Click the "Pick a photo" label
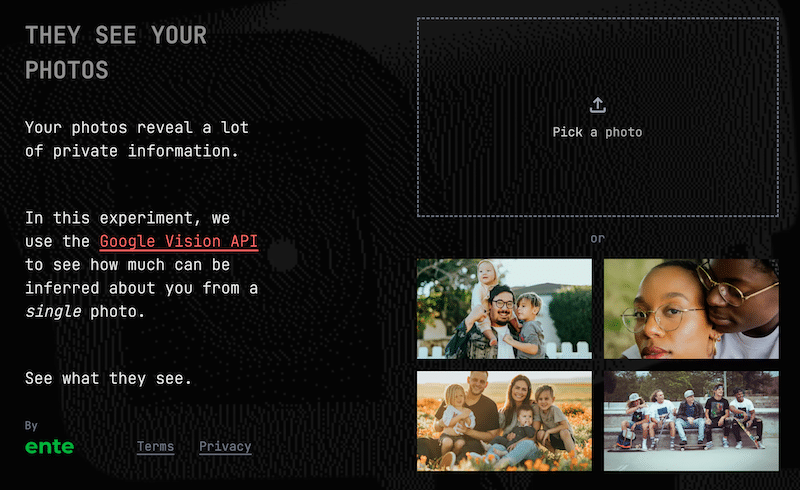This screenshot has width=800, height=490. [597, 132]
